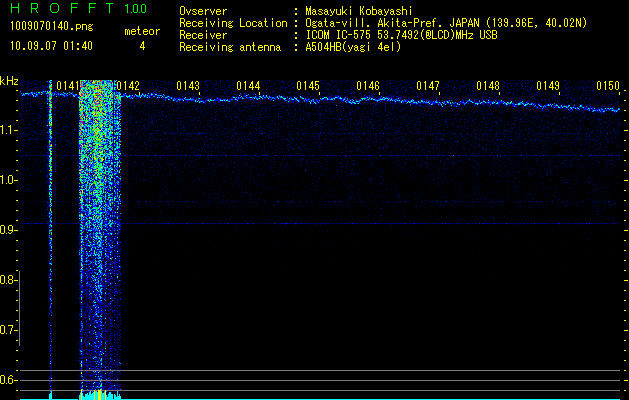This screenshot has width=629, height=400.
Task: Click the 0.6 kHz axis label
Action: (7, 380)
